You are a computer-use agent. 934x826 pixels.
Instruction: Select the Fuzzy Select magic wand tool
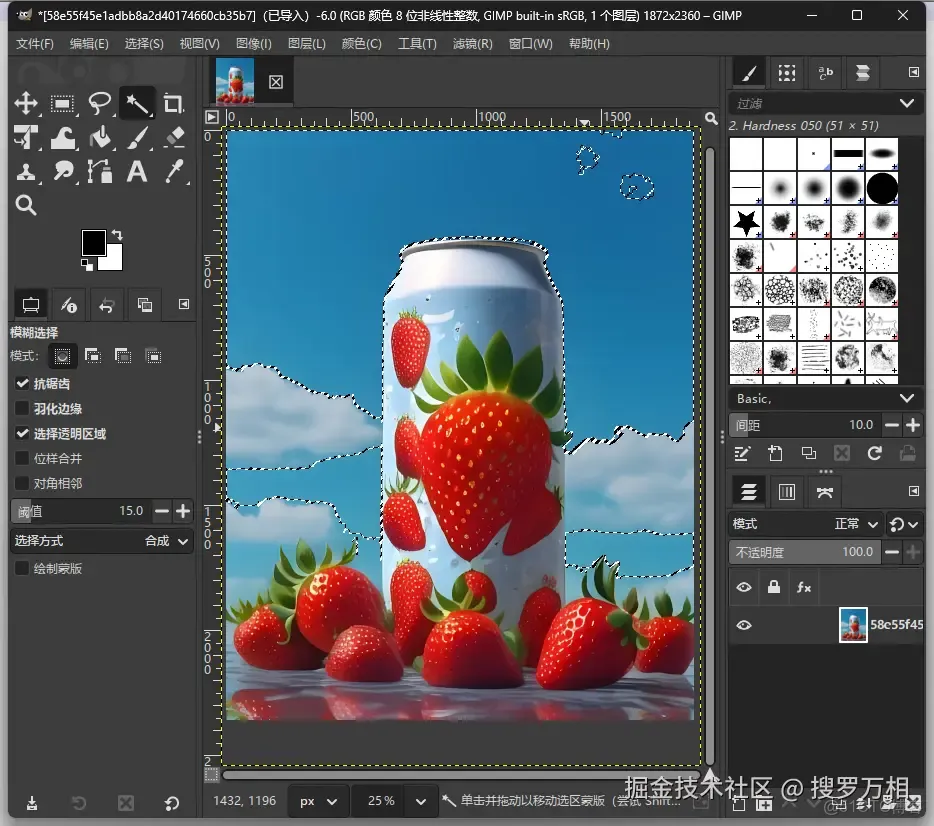coord(136,103)
